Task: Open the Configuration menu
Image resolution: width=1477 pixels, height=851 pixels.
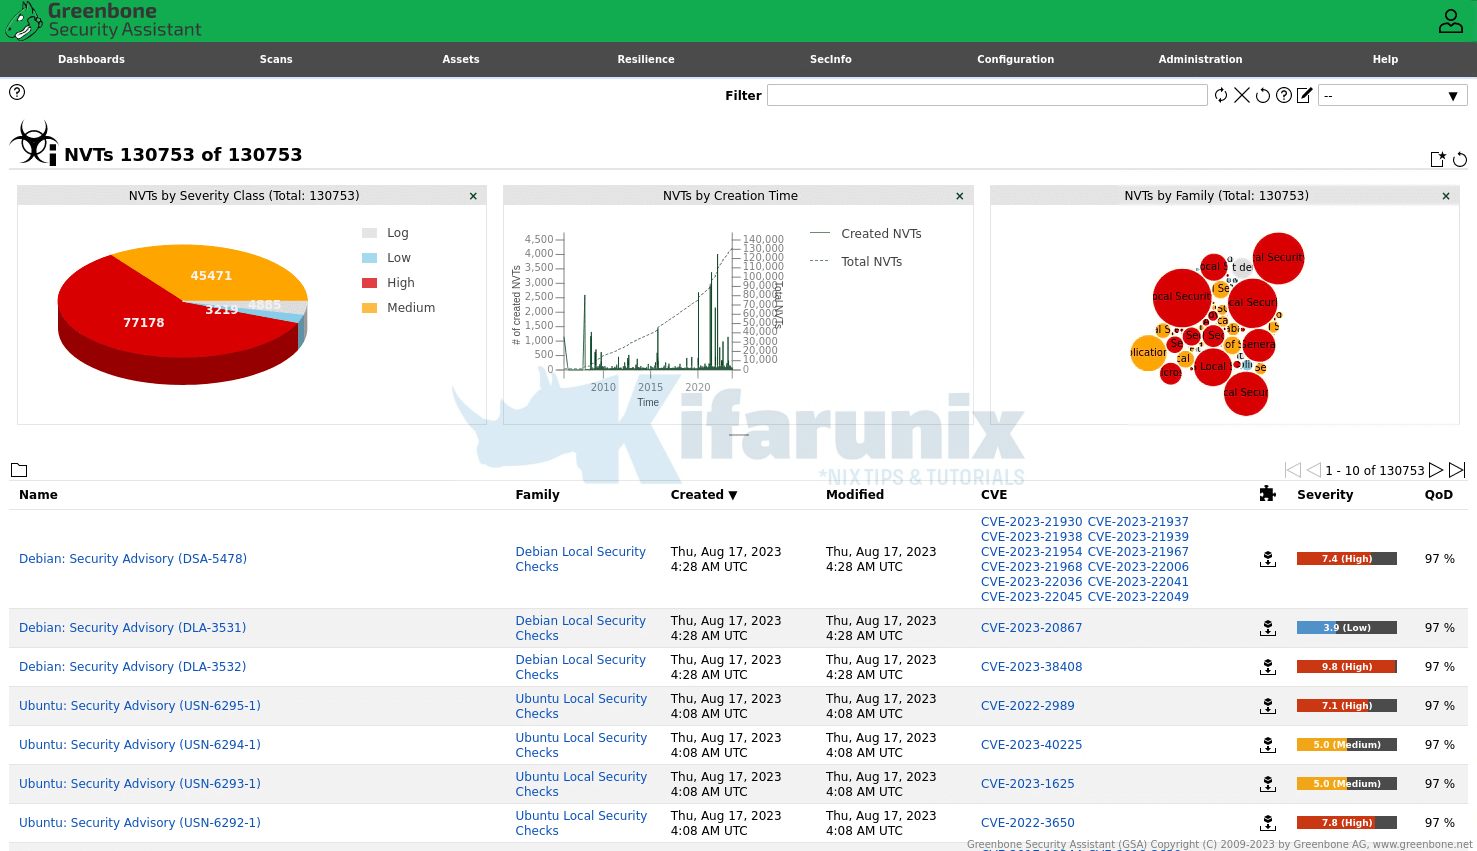Action: point(1016,59)
